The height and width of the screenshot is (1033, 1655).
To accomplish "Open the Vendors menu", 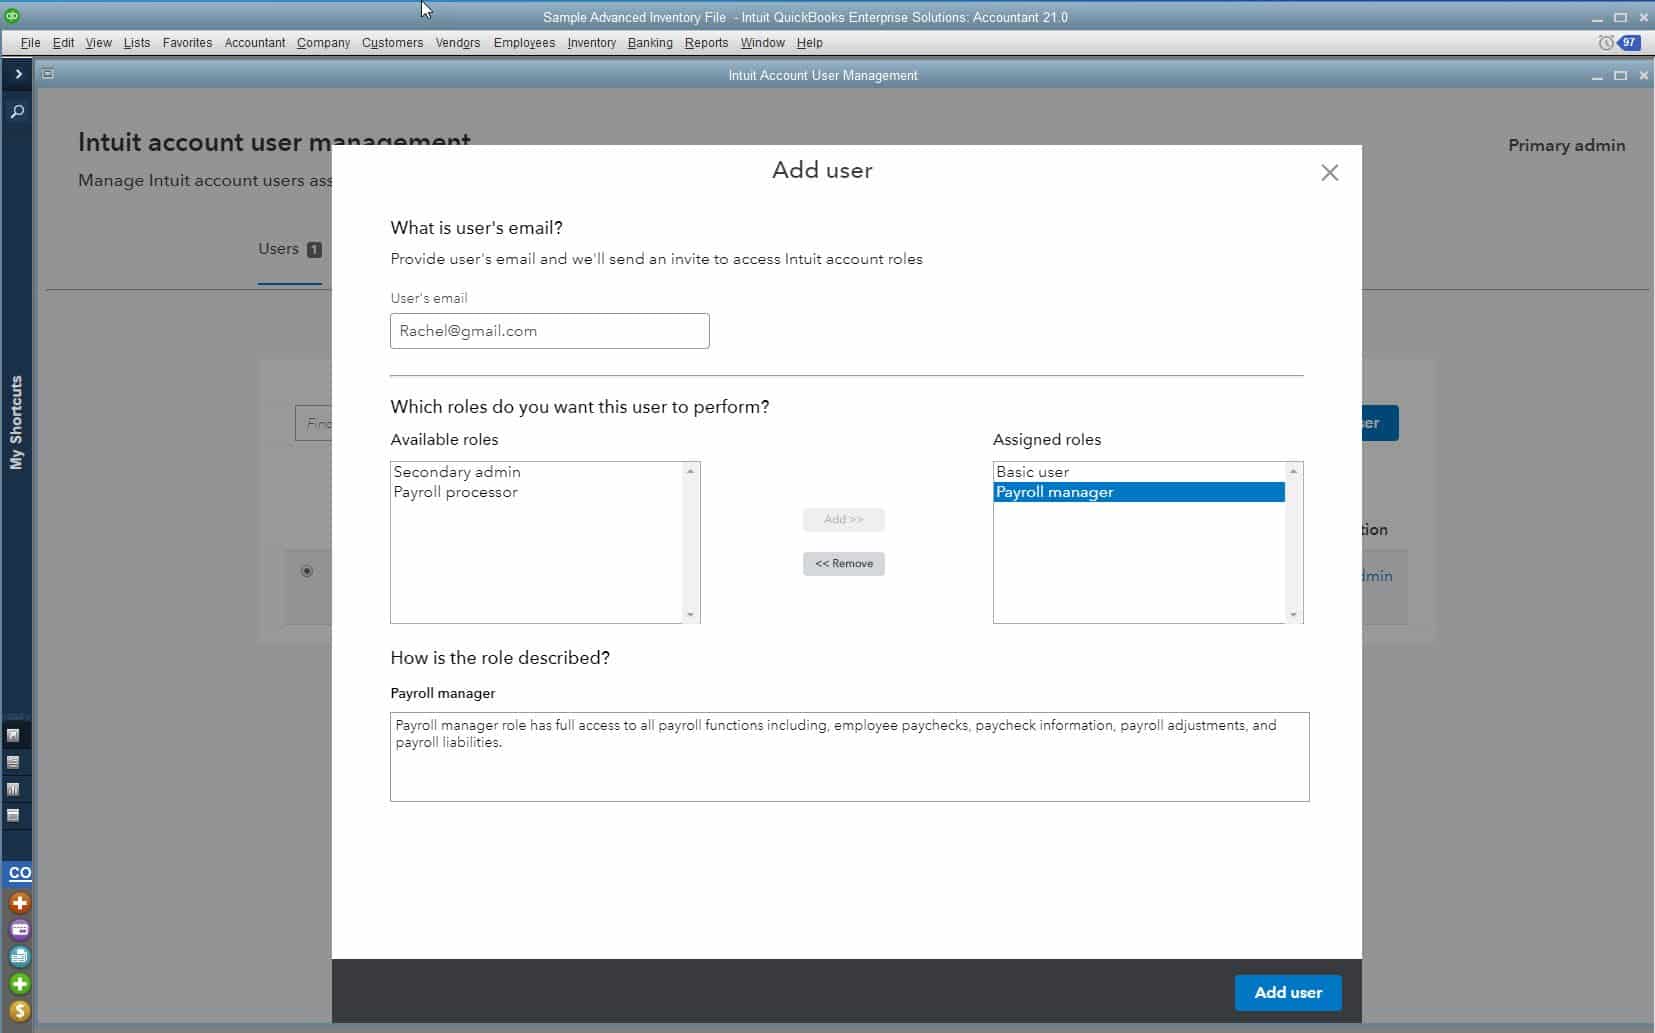I will click(x=458, y=43).
